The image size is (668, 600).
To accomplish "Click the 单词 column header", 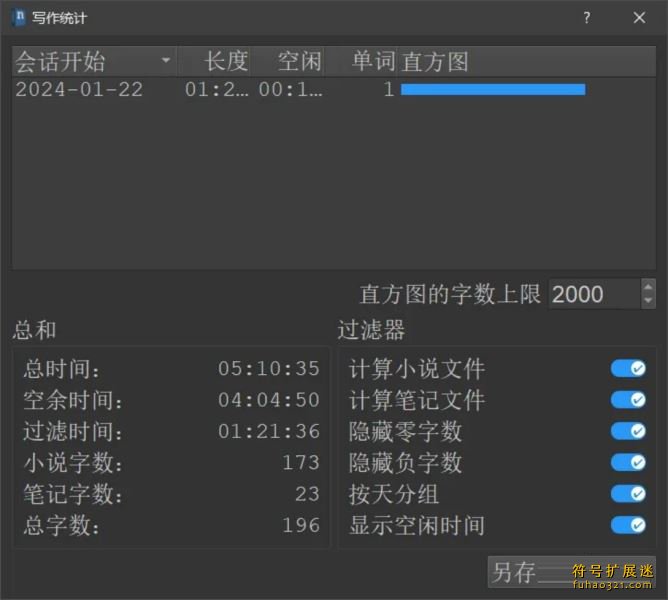I will [x=361, y=61].
